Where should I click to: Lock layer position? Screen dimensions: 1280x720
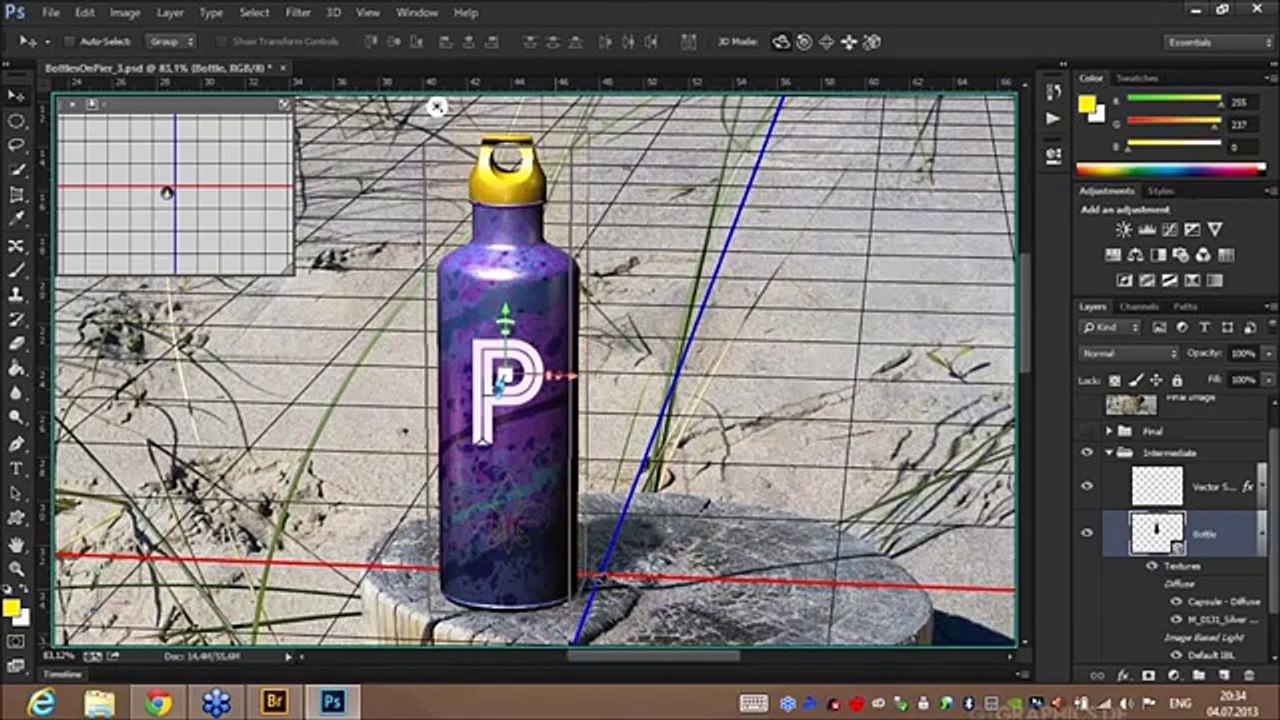[x=1156, y=380]
